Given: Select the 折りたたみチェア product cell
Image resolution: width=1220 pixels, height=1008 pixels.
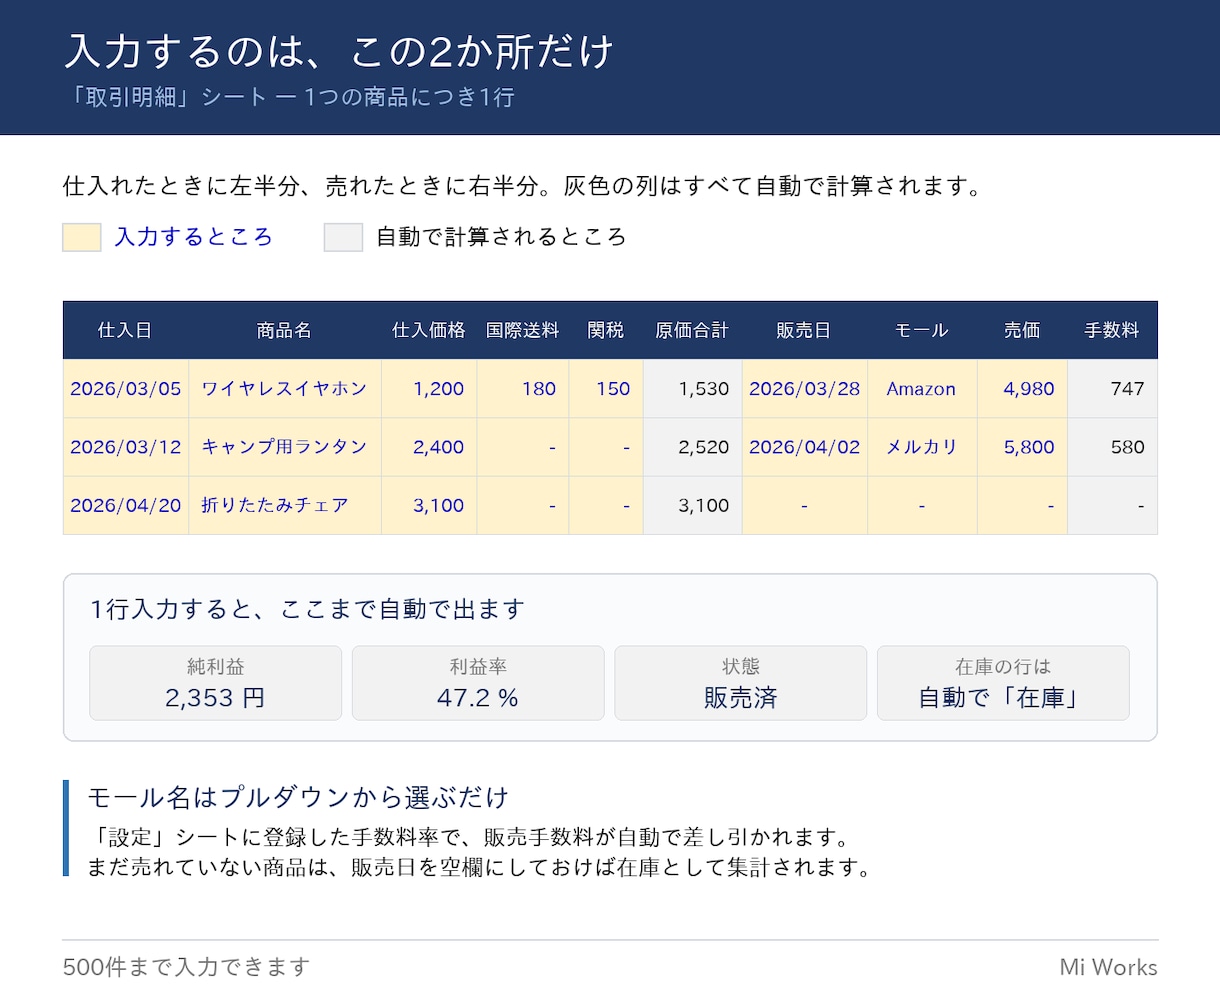Looking at the screenshot, I should 285,505.
